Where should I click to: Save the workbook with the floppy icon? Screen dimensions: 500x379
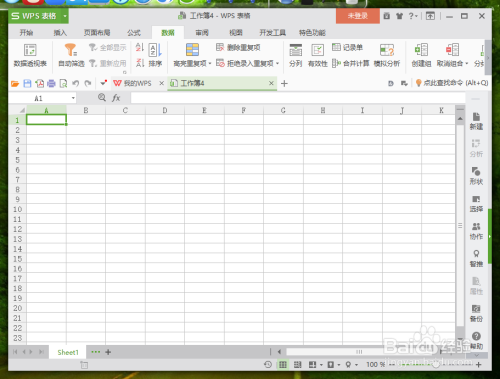(27, 83)
